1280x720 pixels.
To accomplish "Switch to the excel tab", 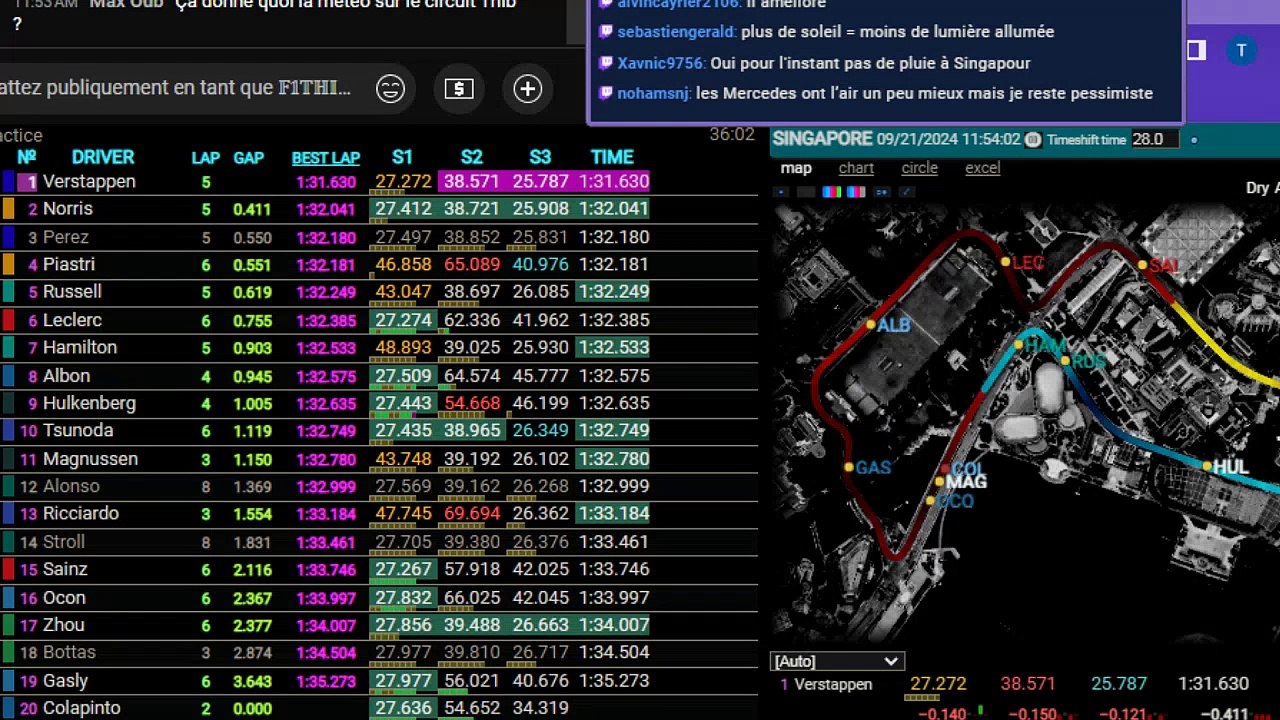I will (982, 168).
